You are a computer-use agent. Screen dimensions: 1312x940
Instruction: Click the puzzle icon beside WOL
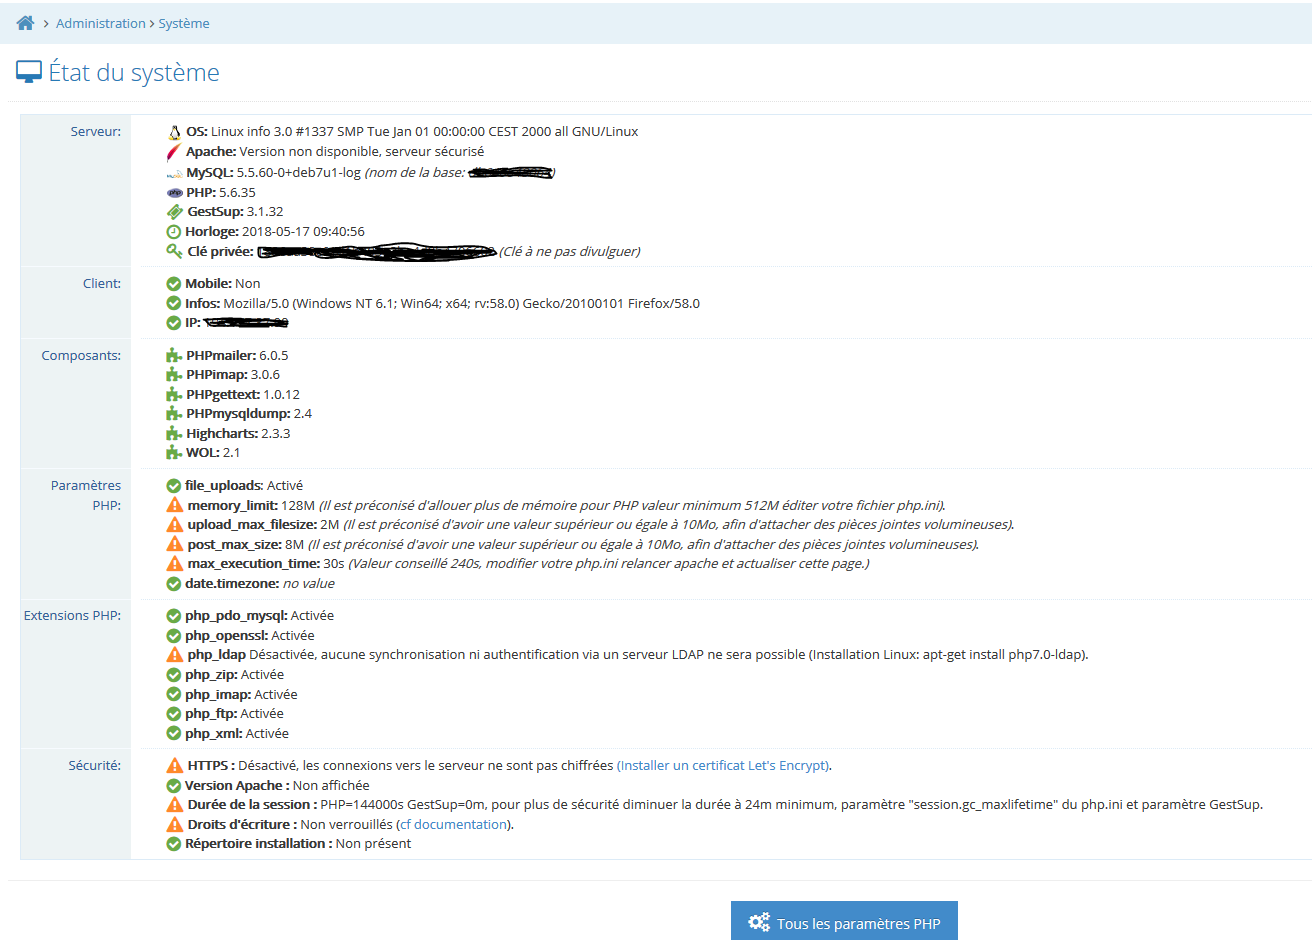click(174, 453)
